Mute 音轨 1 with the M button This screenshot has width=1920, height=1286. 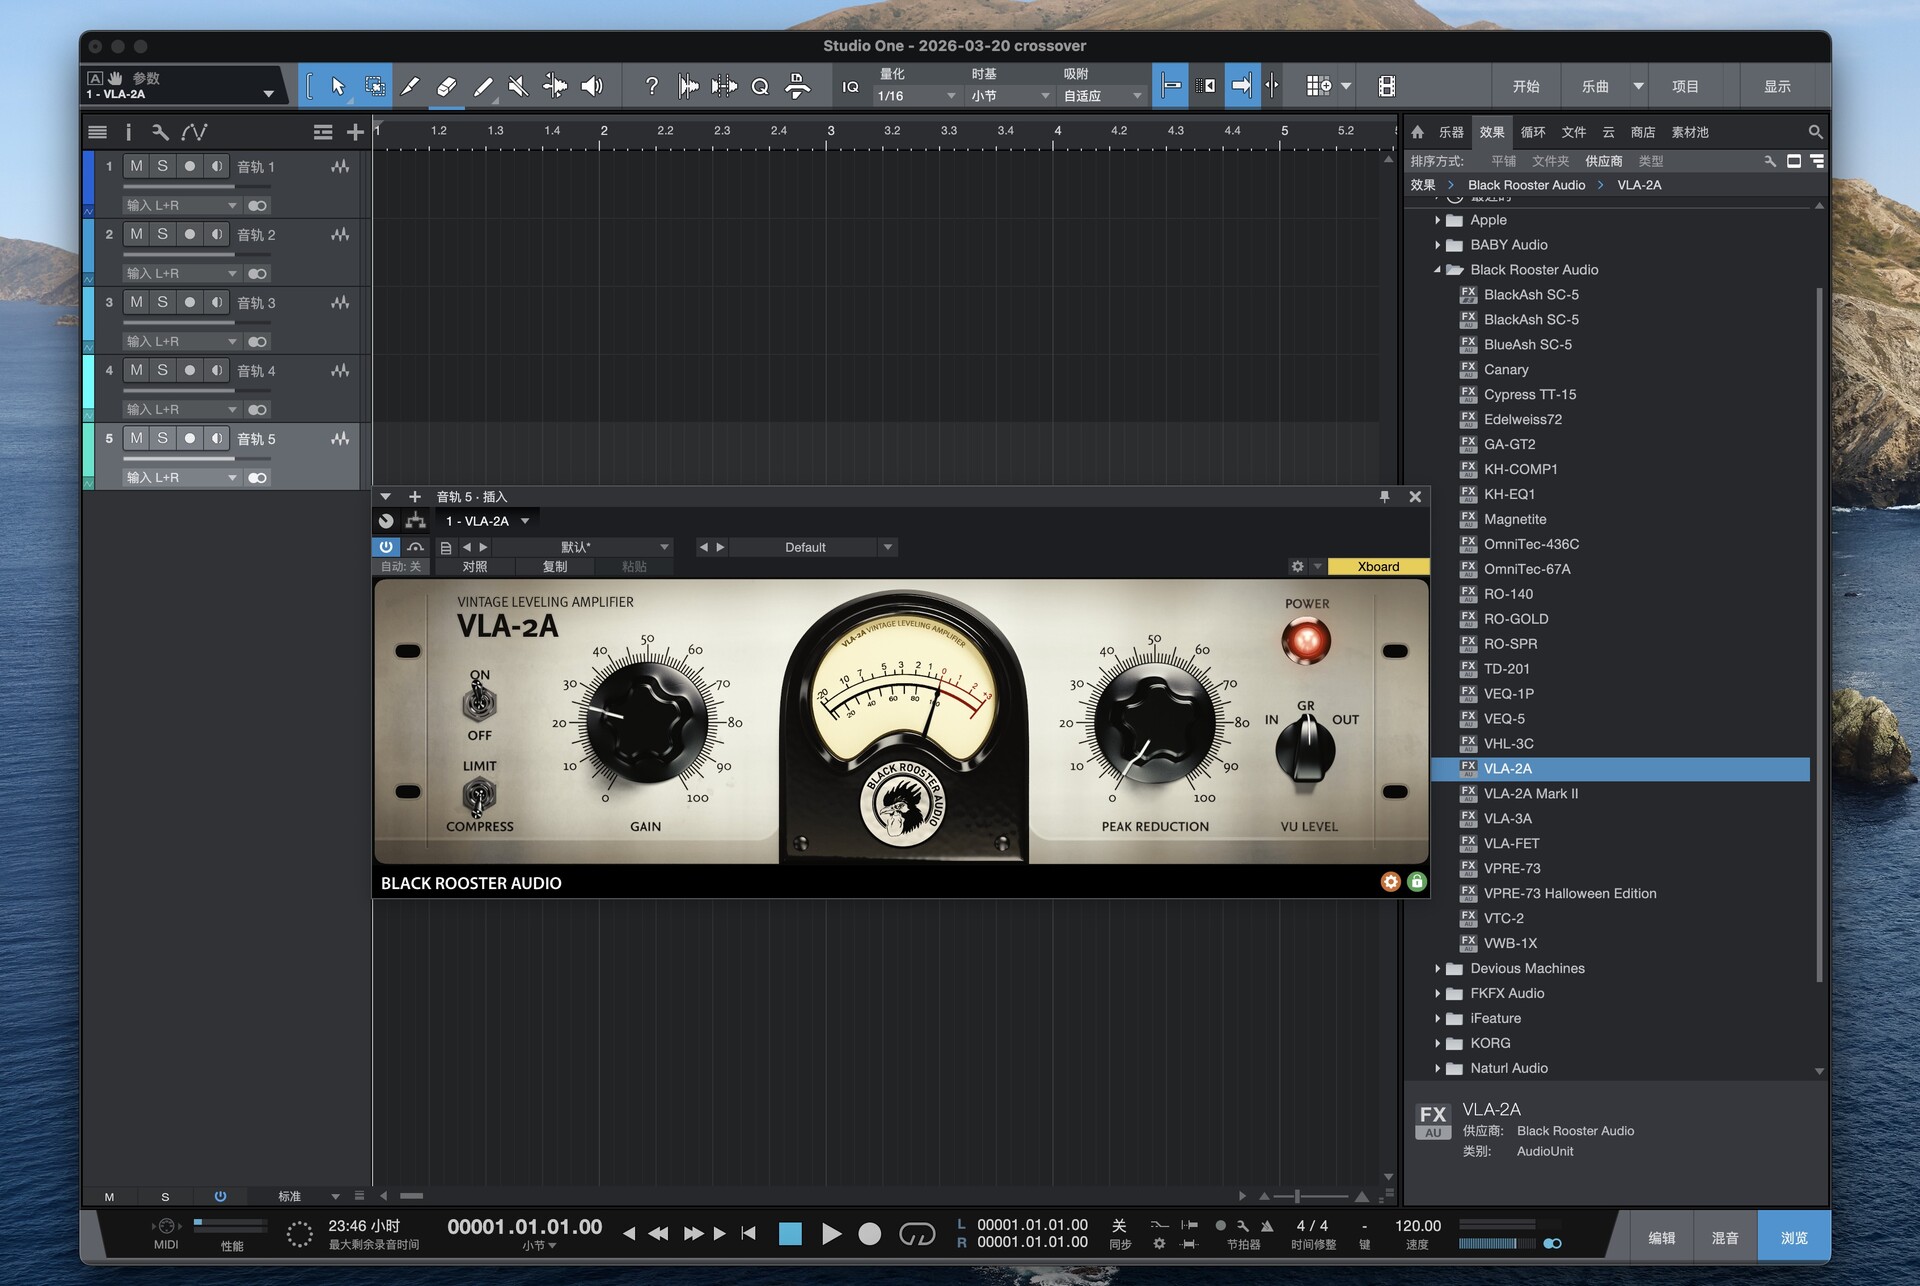point(135,166)
